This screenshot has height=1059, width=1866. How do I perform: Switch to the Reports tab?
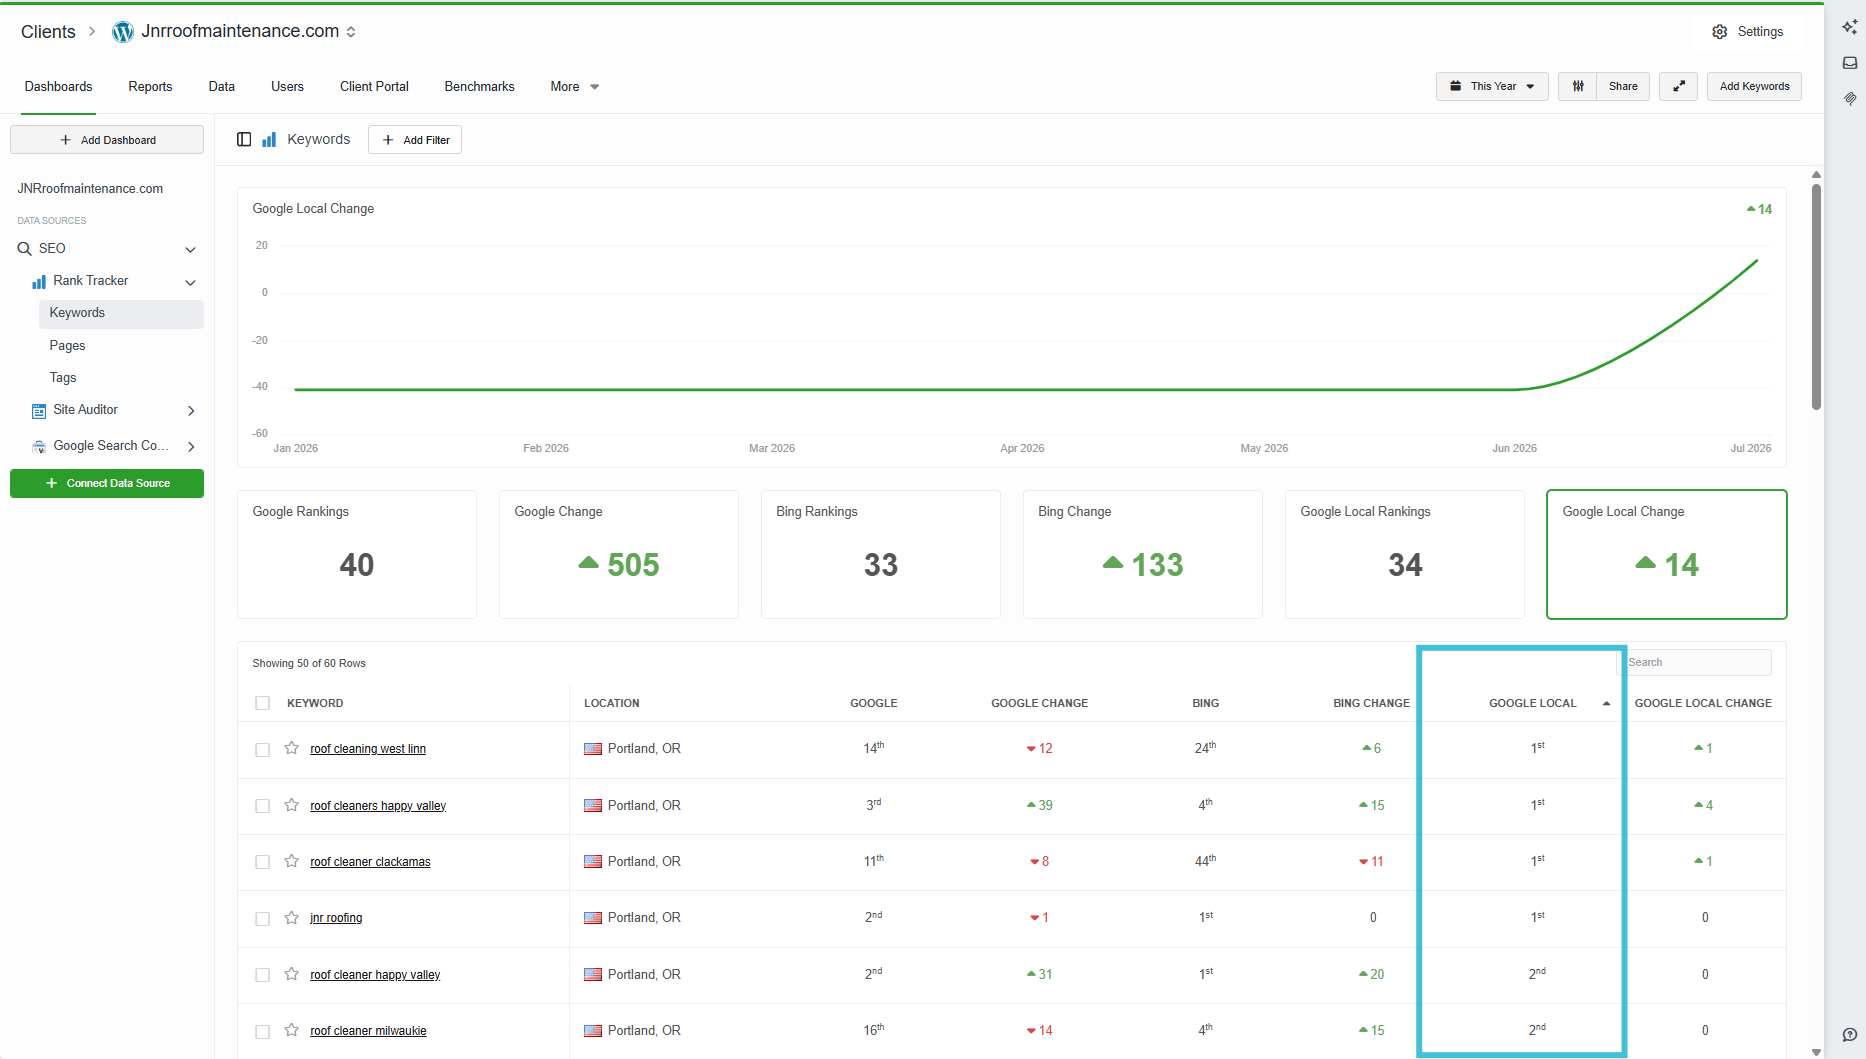point(150,87)
